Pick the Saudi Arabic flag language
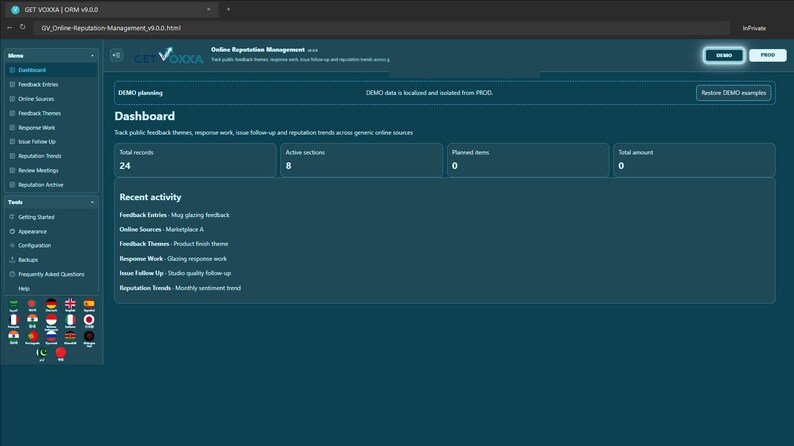Image resolution: width=794 pixels, height=446 pixels. pos(14,304)
